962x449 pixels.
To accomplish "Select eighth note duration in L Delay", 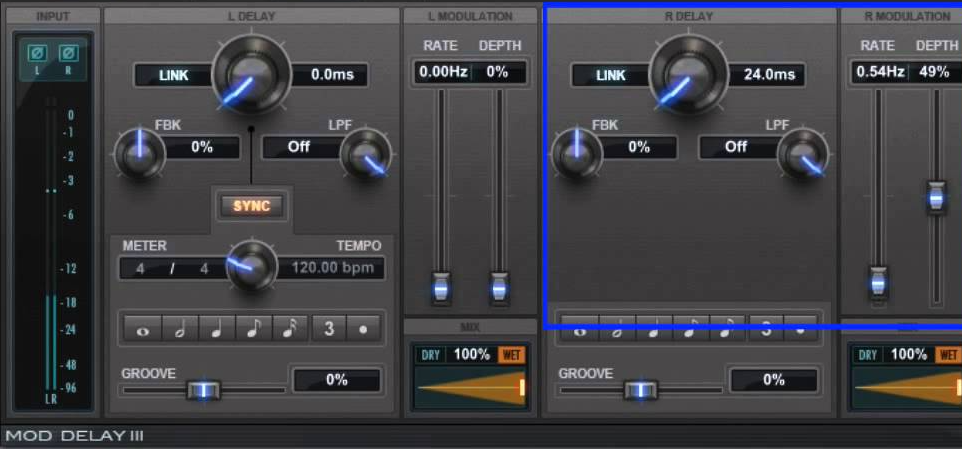I will 253,328.
